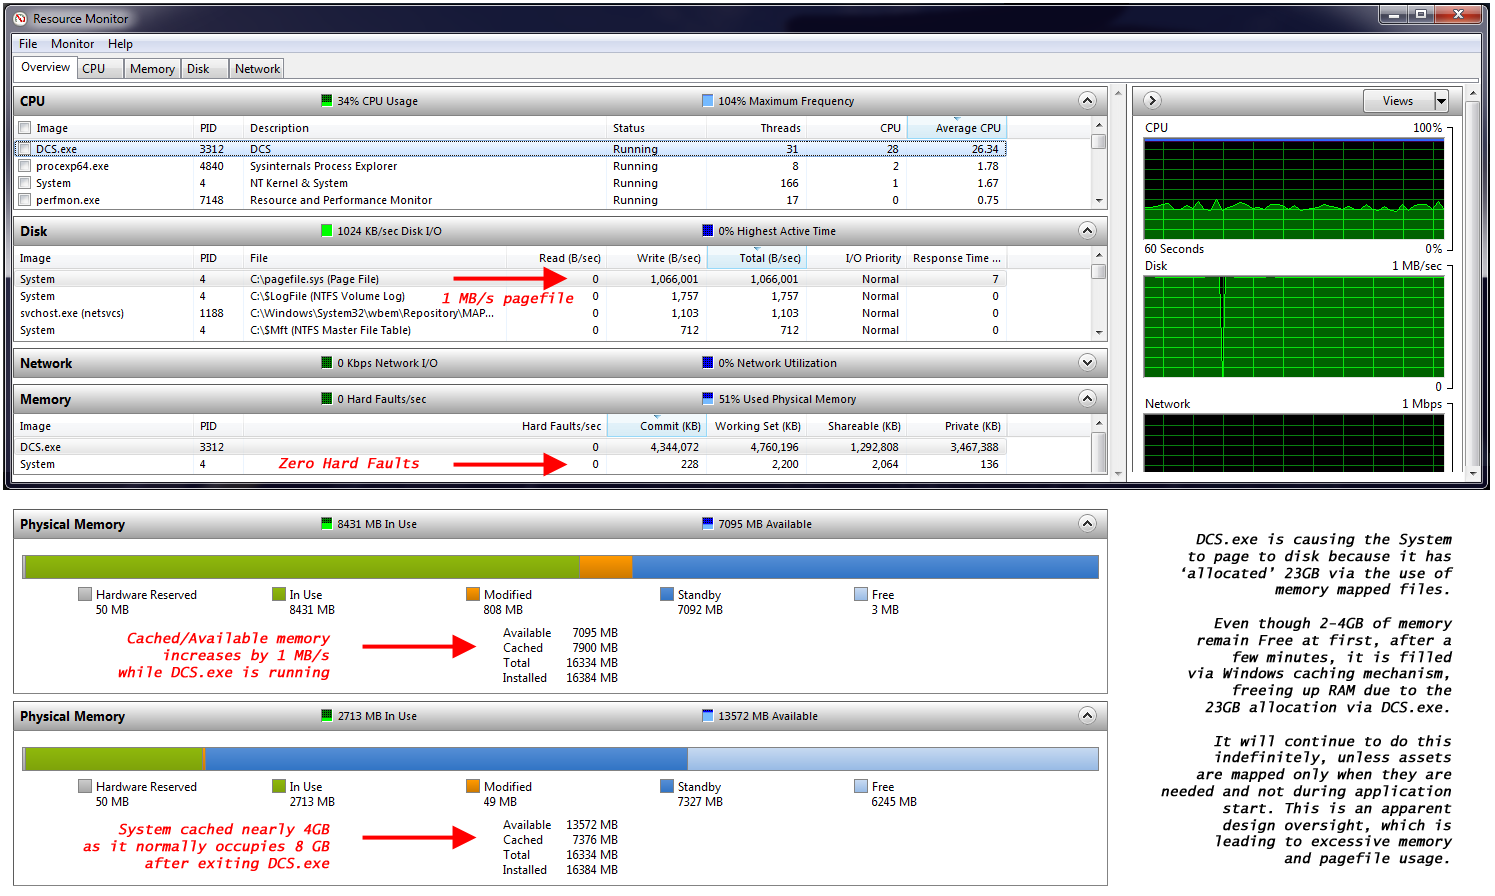This screenshot has width=1495, height=896.
Task: Sort CPU list by Average CPU column
Action: point(956,128)
